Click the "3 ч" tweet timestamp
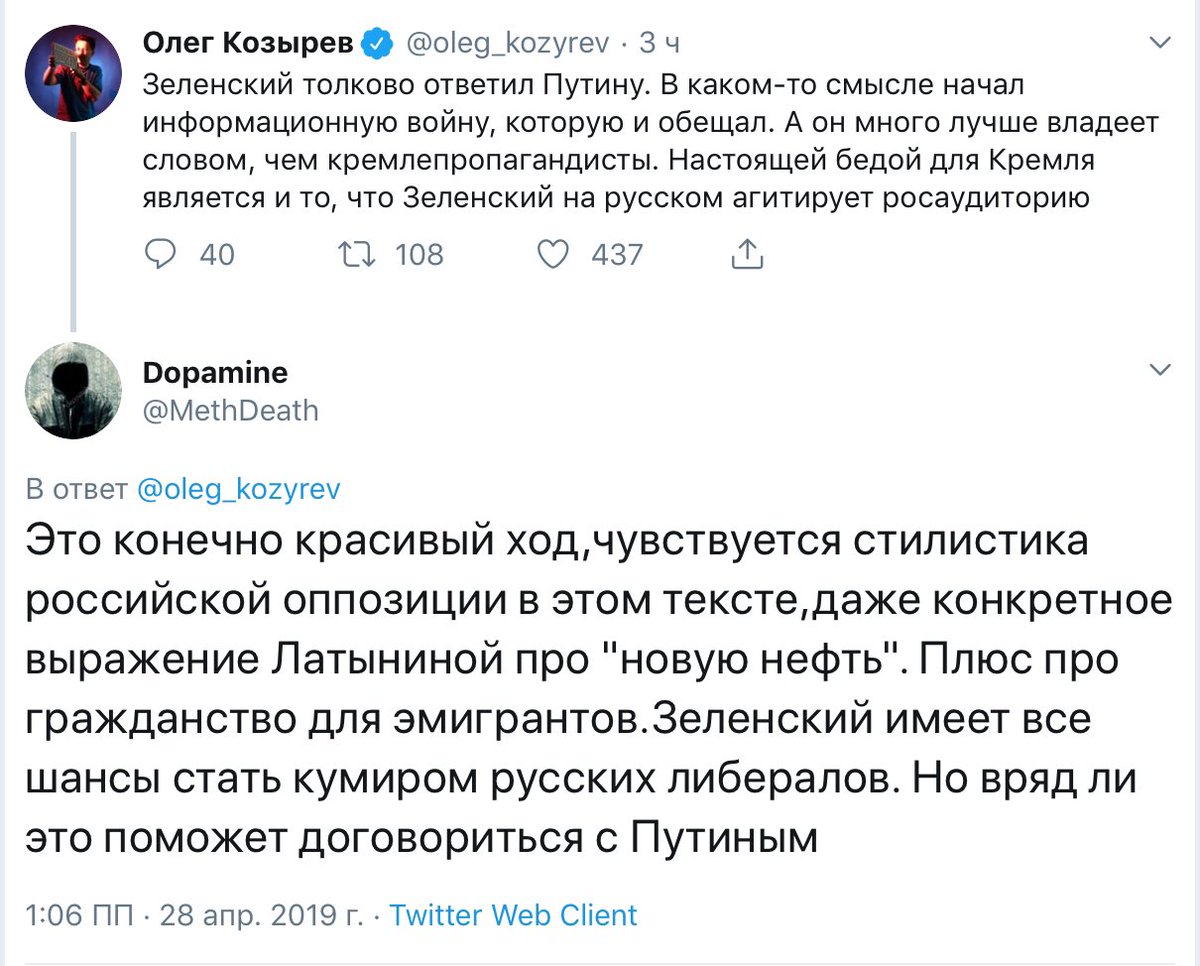 (x=659, y=43)
